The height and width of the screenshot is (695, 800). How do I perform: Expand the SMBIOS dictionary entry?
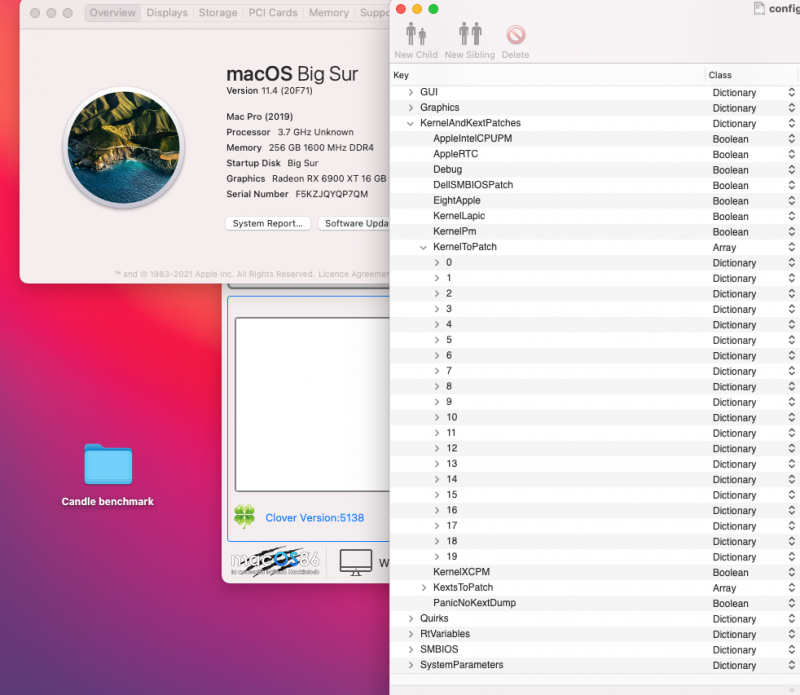click(411, 650)
